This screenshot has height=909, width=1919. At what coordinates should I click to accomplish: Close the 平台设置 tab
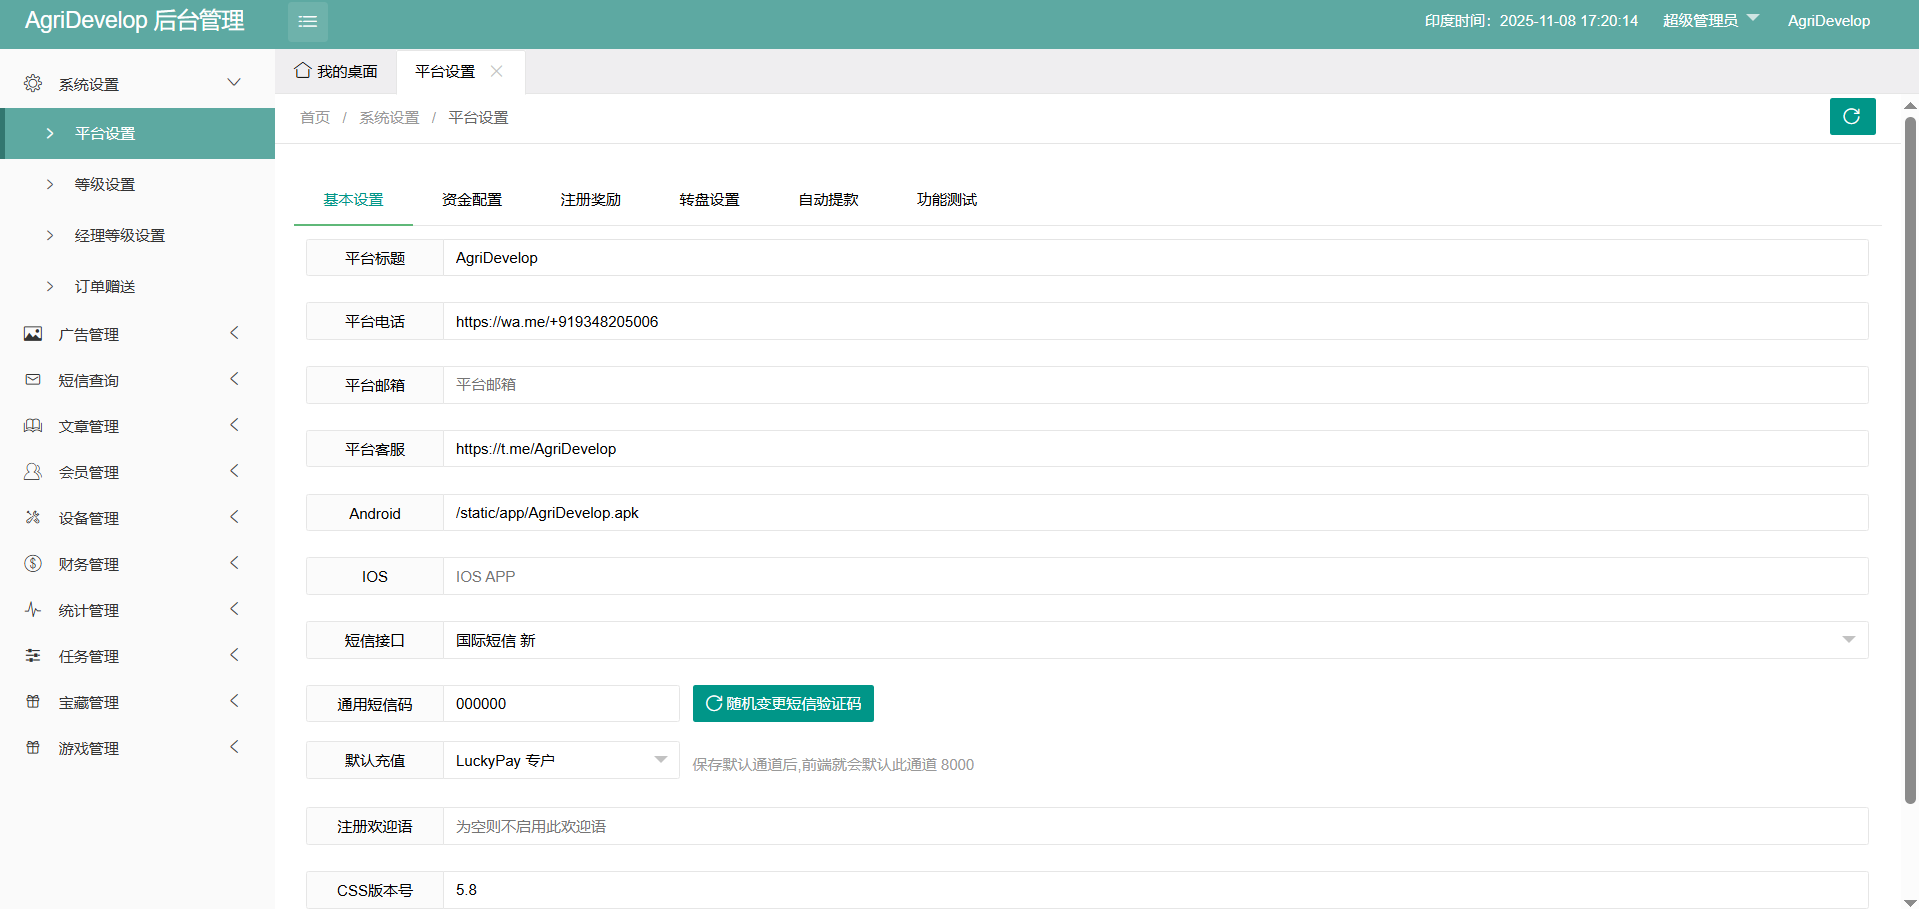click(497, 71)
